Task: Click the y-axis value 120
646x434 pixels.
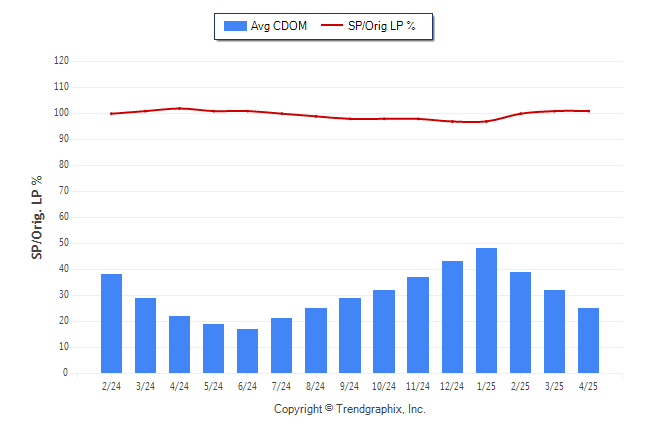Action: [x=61, y=61]
